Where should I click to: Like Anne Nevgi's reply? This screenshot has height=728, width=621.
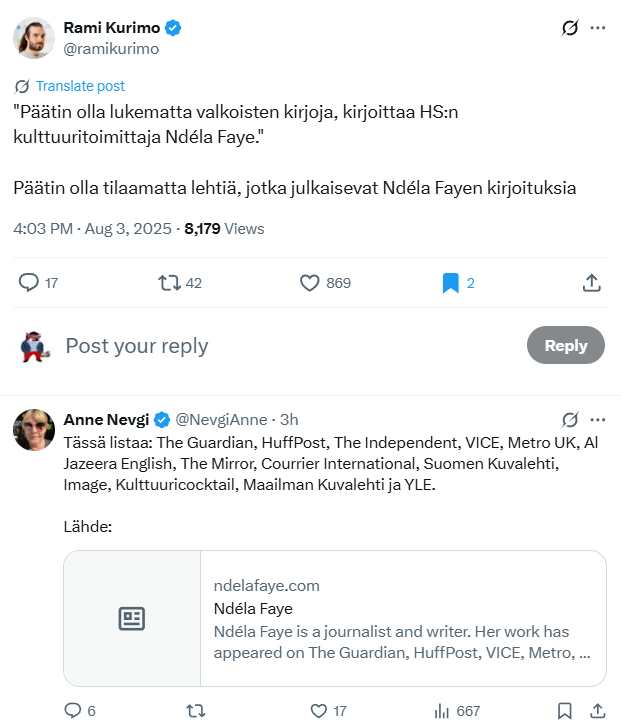tap(319, 711)
